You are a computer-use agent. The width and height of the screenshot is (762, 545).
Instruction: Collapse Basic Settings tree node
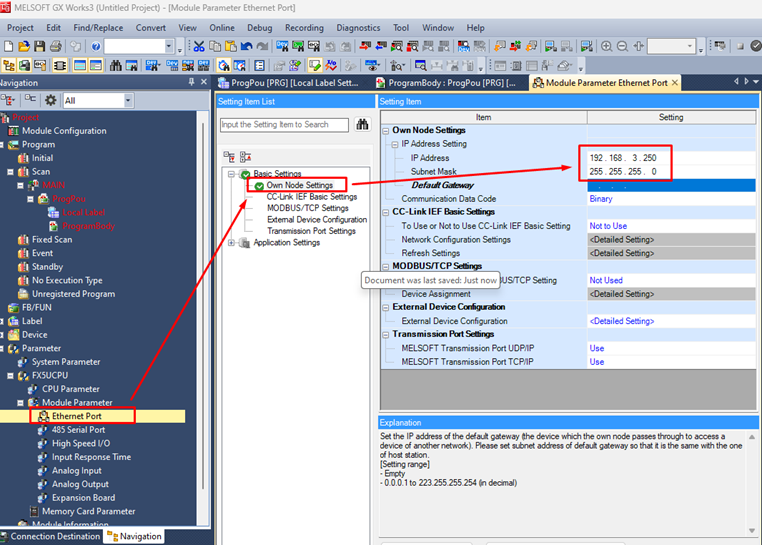[x=231, y=174]
